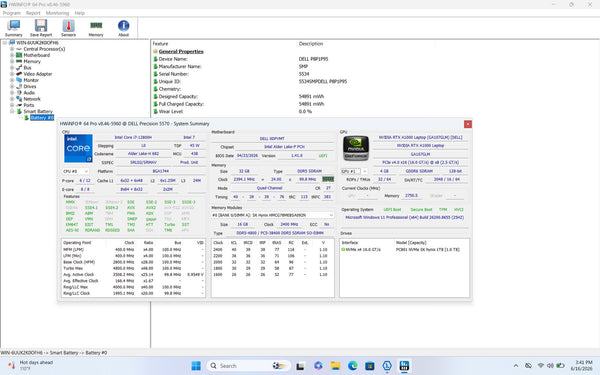Open the Sensors thermometer tool
Screen dimensions: 600x375
[x=68, y=28]
